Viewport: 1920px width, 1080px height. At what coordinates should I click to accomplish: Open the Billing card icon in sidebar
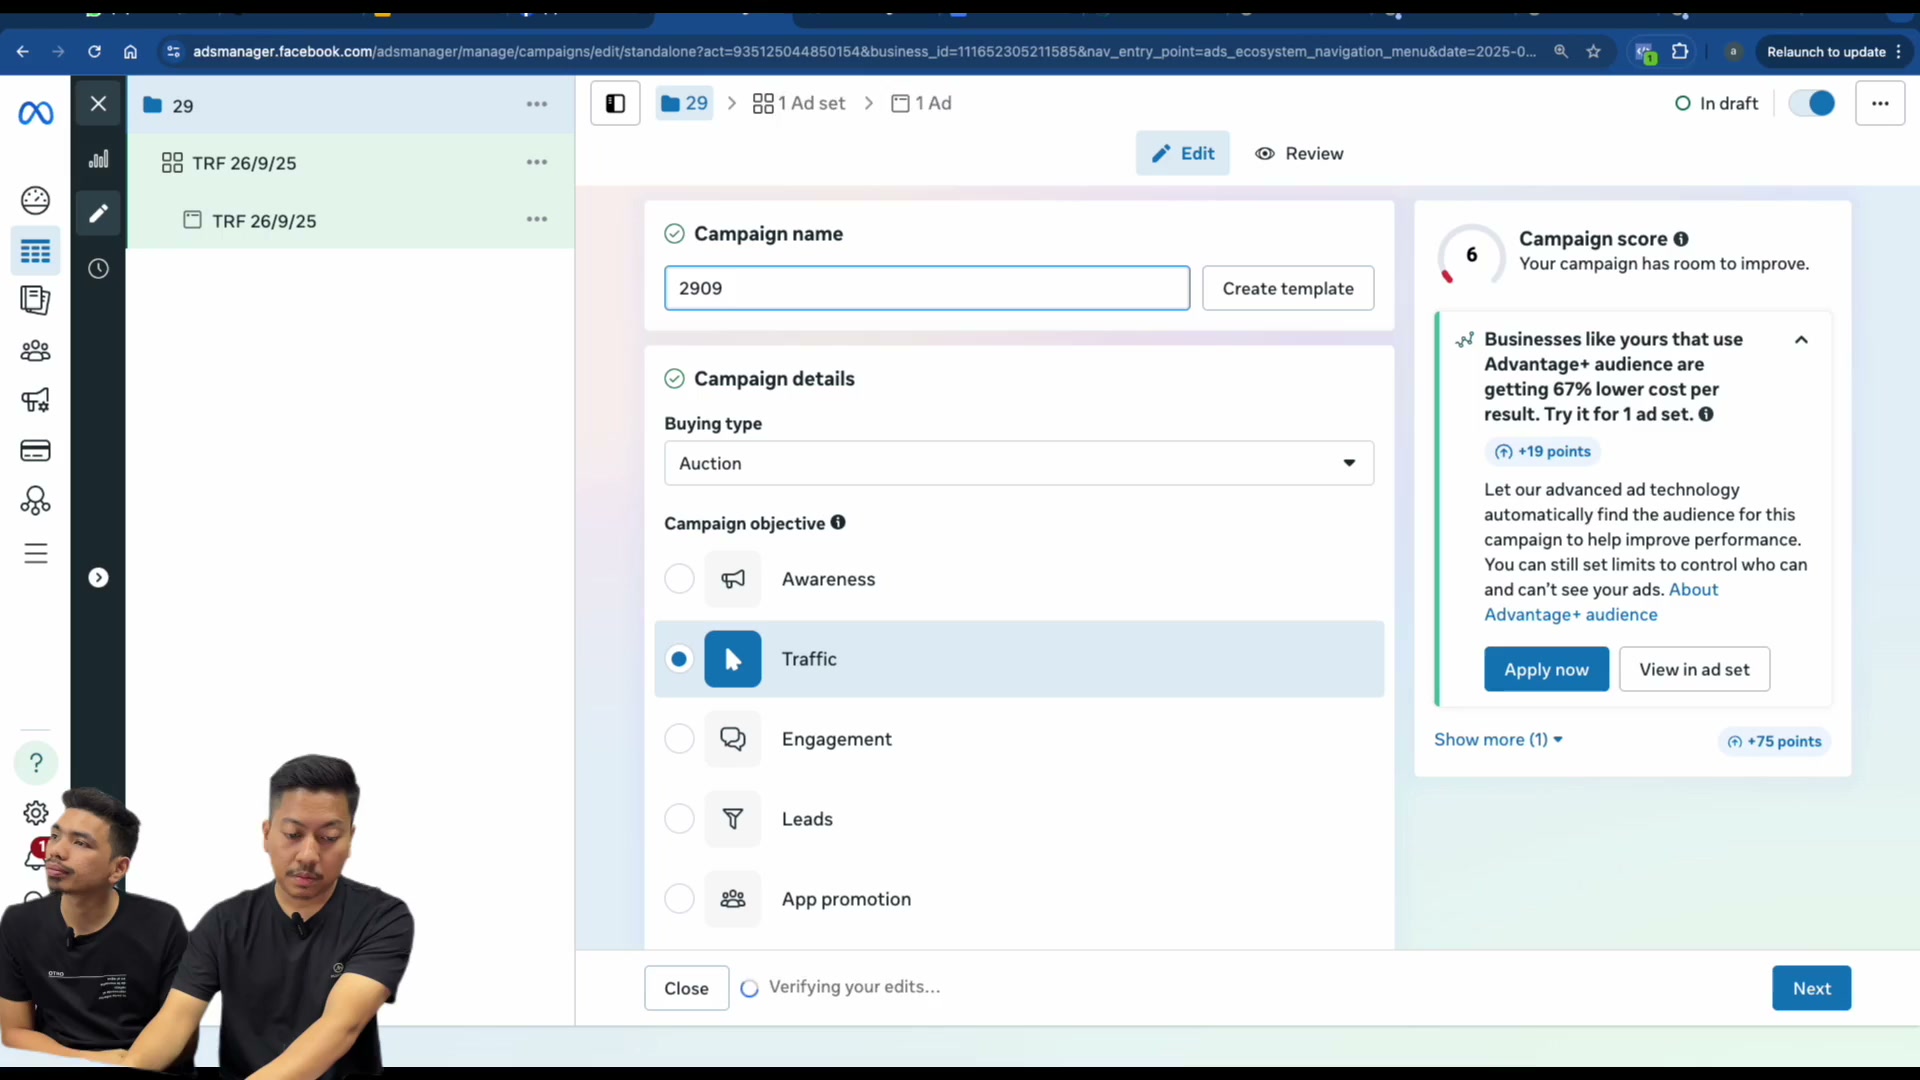click(36, 451)
